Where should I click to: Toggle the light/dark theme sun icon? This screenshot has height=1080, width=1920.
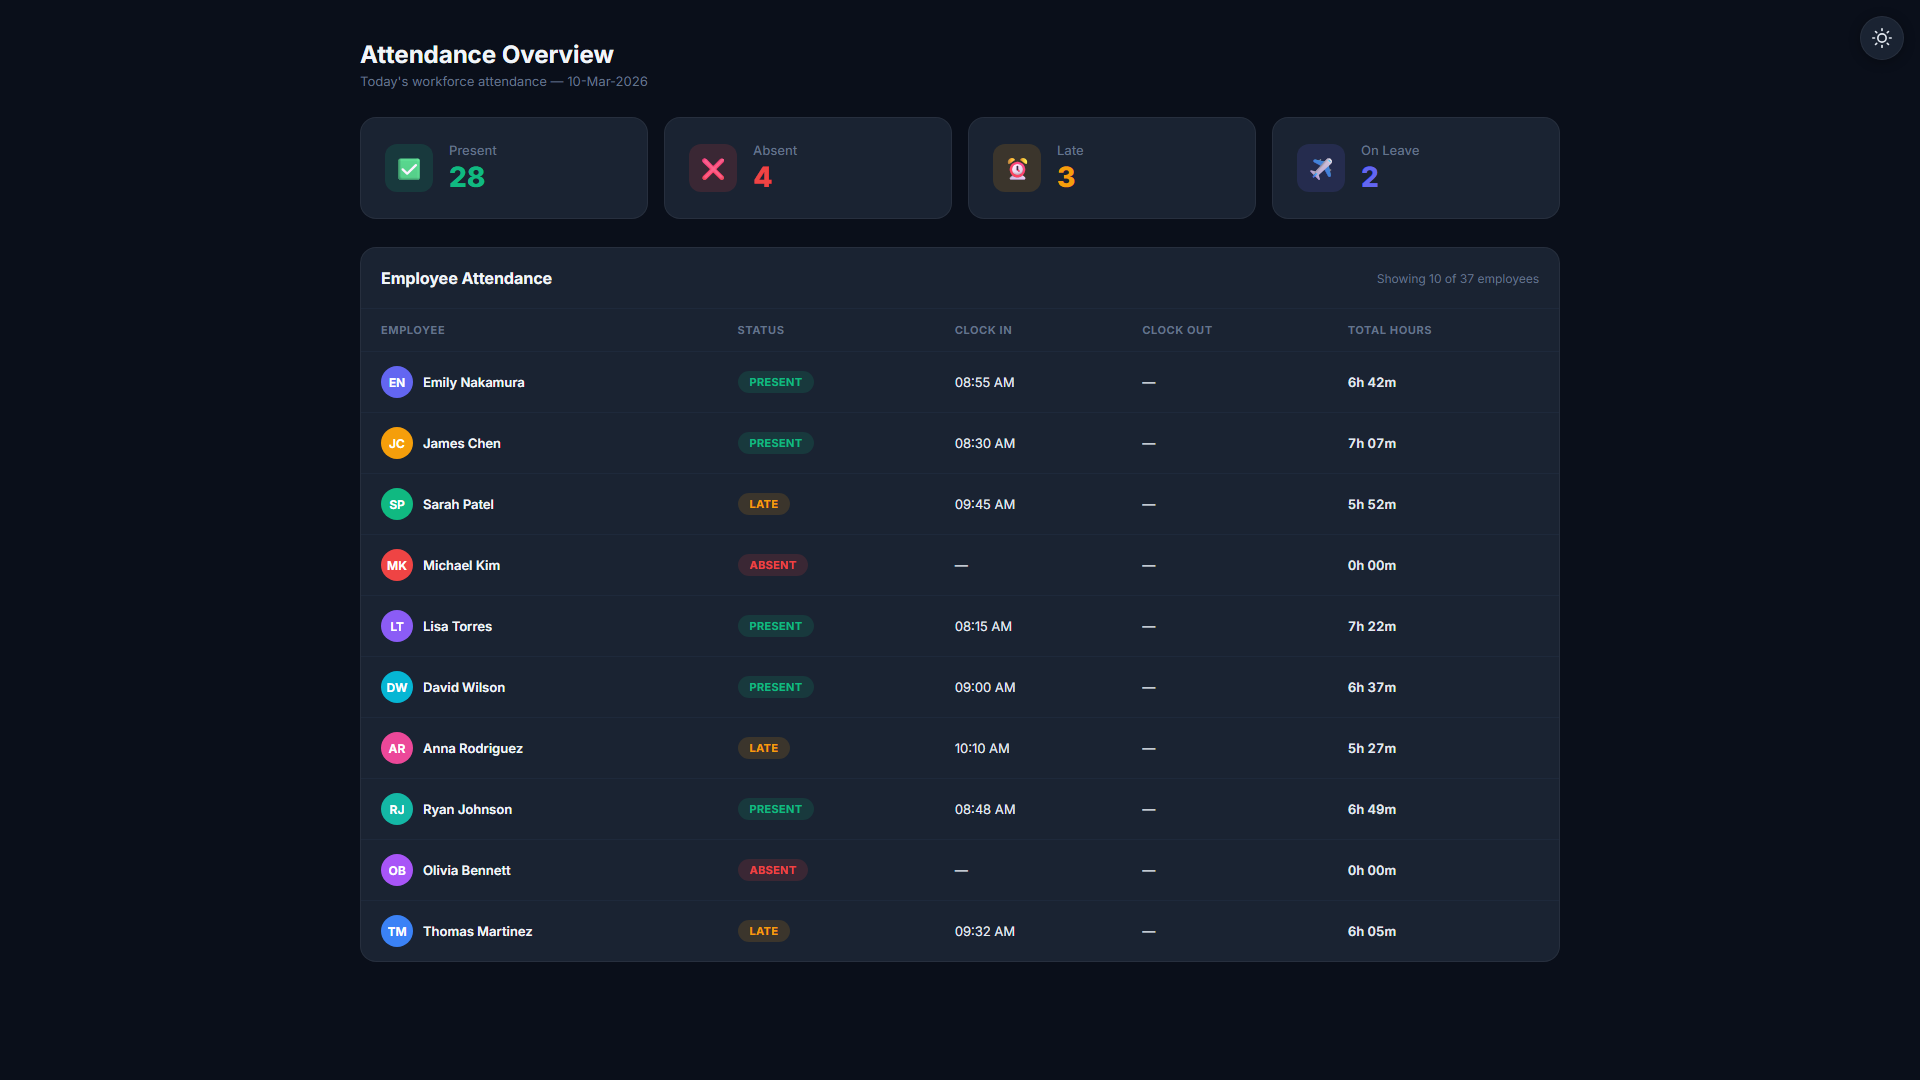pyautogui.click(x=1881, y=38)
